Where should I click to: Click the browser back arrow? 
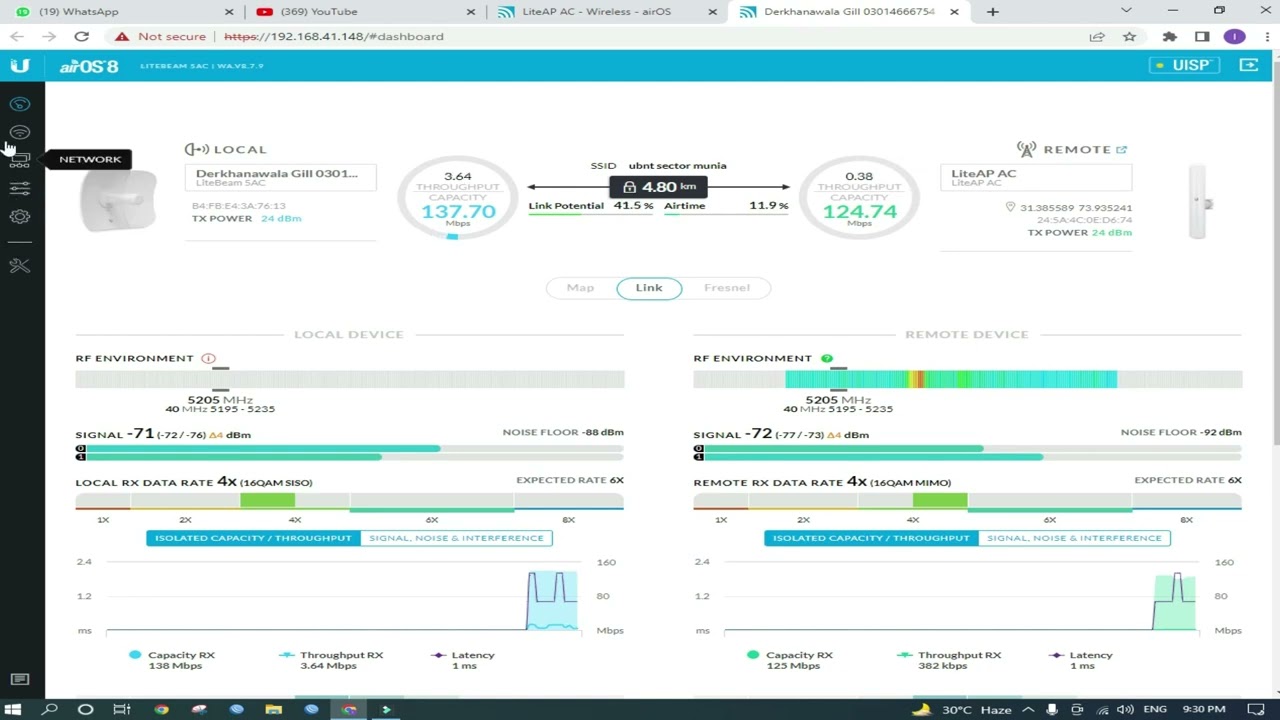(17, 36)
